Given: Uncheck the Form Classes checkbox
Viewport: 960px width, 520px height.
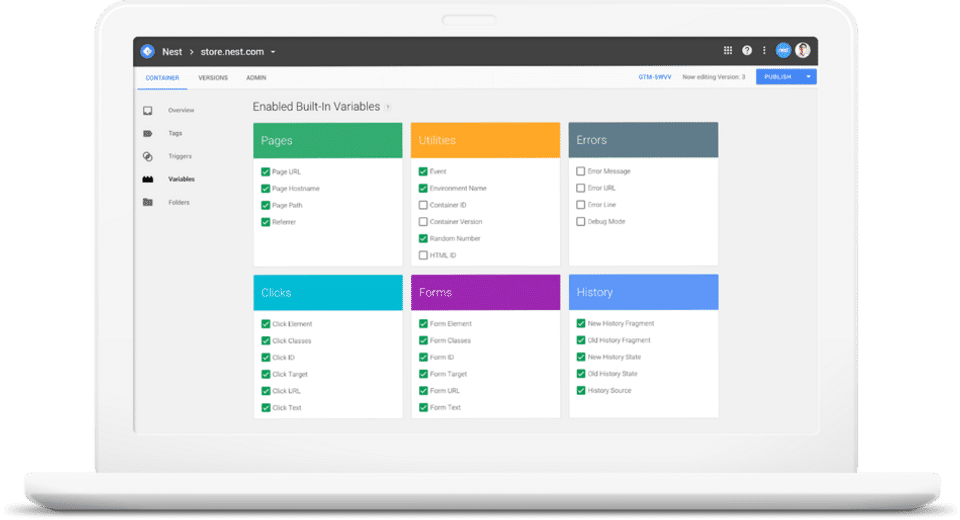Looking at the screenshot, I should click(423, 341).
